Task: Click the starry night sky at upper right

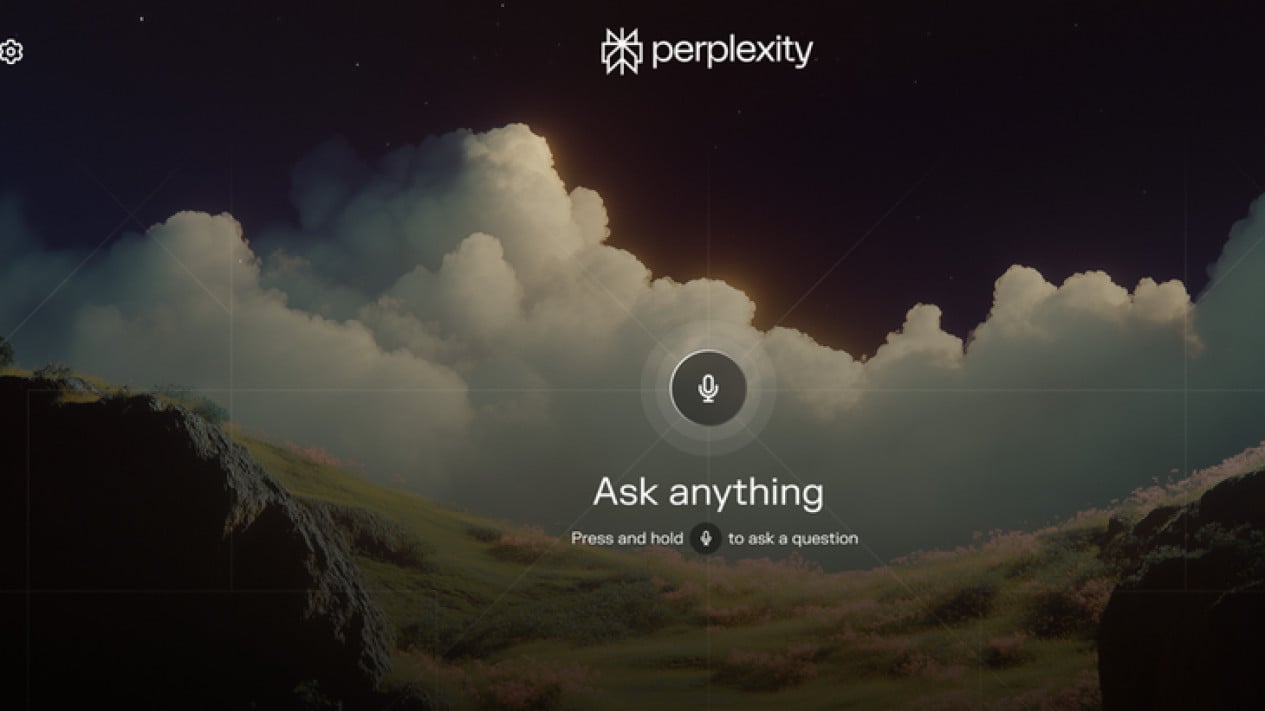Action: pos(1050,120)
